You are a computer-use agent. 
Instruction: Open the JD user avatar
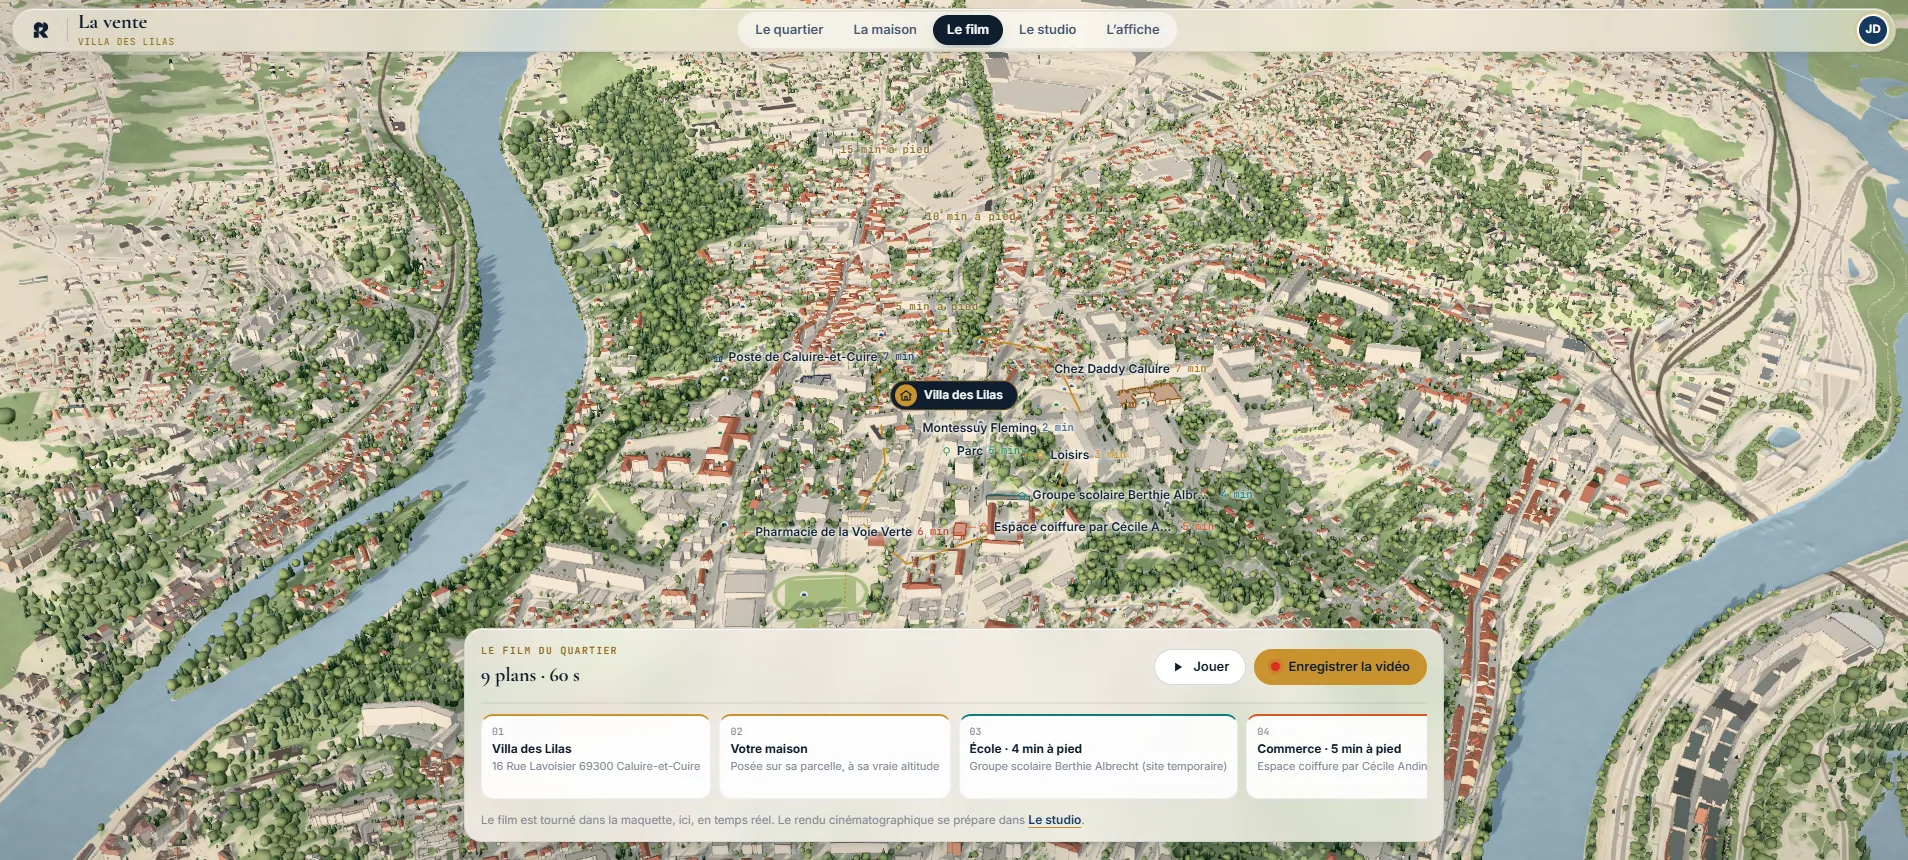tap(1872, 30)
